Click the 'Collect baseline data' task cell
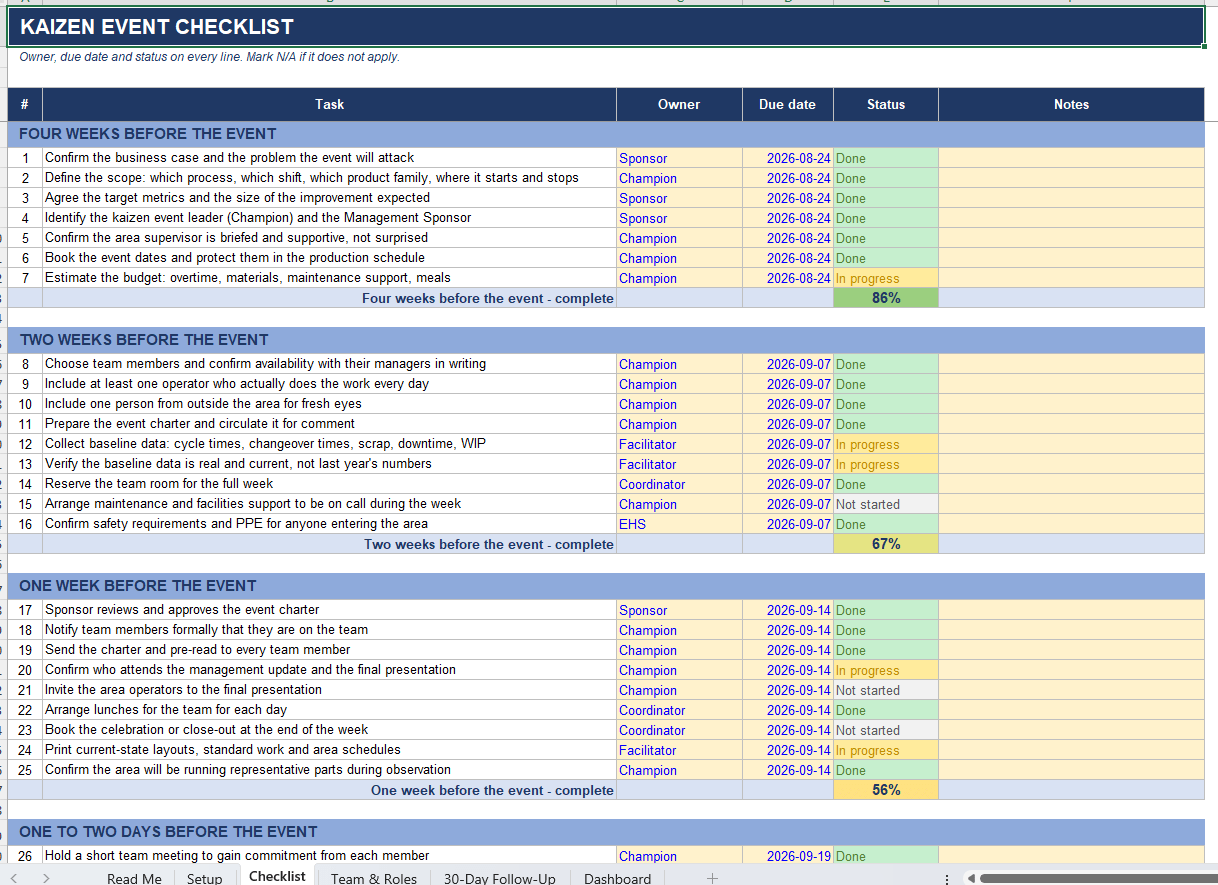The image size is (1218, 885). [x=329, y=444]
